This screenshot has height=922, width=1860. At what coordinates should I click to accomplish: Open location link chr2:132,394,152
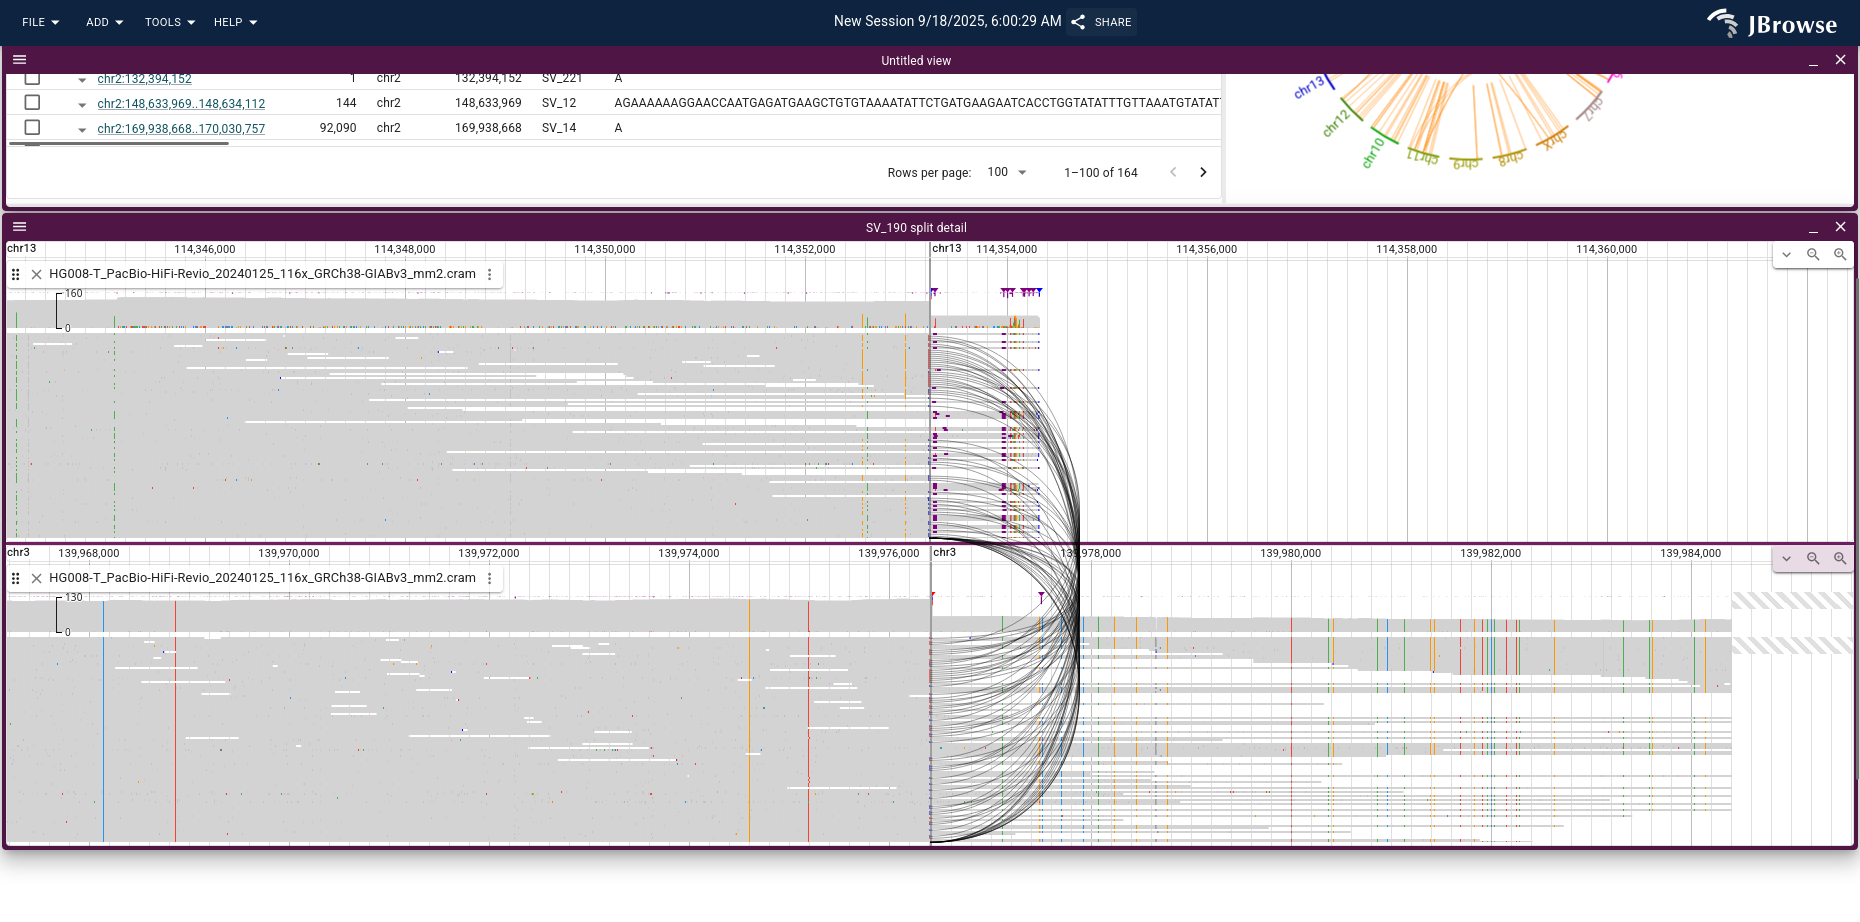(145, 79)
